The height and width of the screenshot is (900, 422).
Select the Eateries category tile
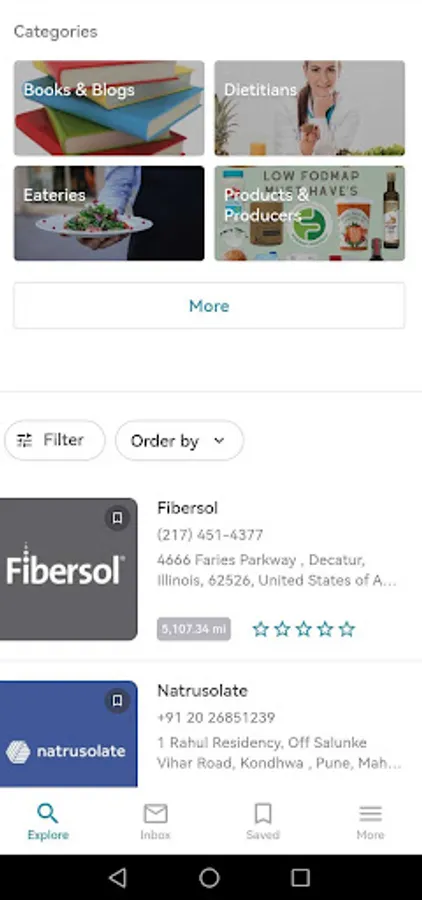pos(109,213)
